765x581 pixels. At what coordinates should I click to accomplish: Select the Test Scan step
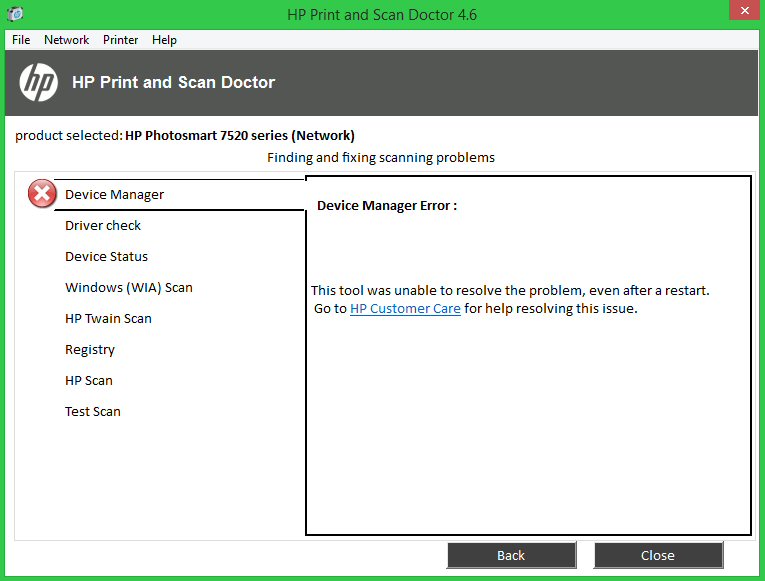93,412
